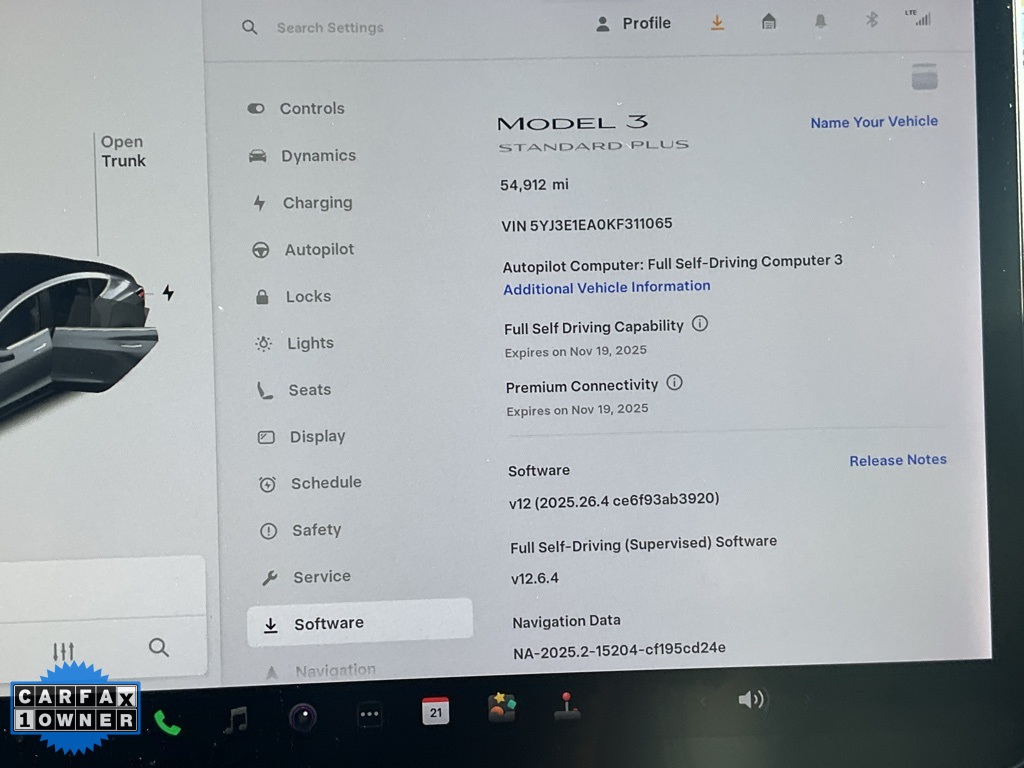1024x768 pixels.
Task: Open the Charging settings section
Action: [302, 203]
